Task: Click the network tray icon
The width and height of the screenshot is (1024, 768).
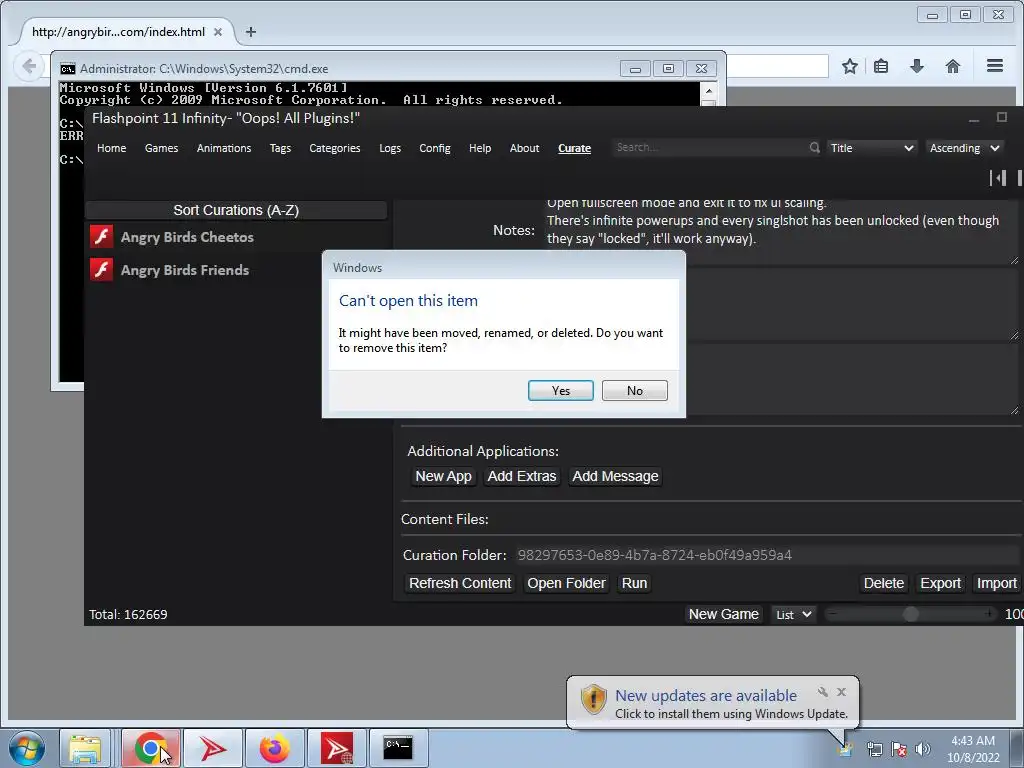Action: 874,749
